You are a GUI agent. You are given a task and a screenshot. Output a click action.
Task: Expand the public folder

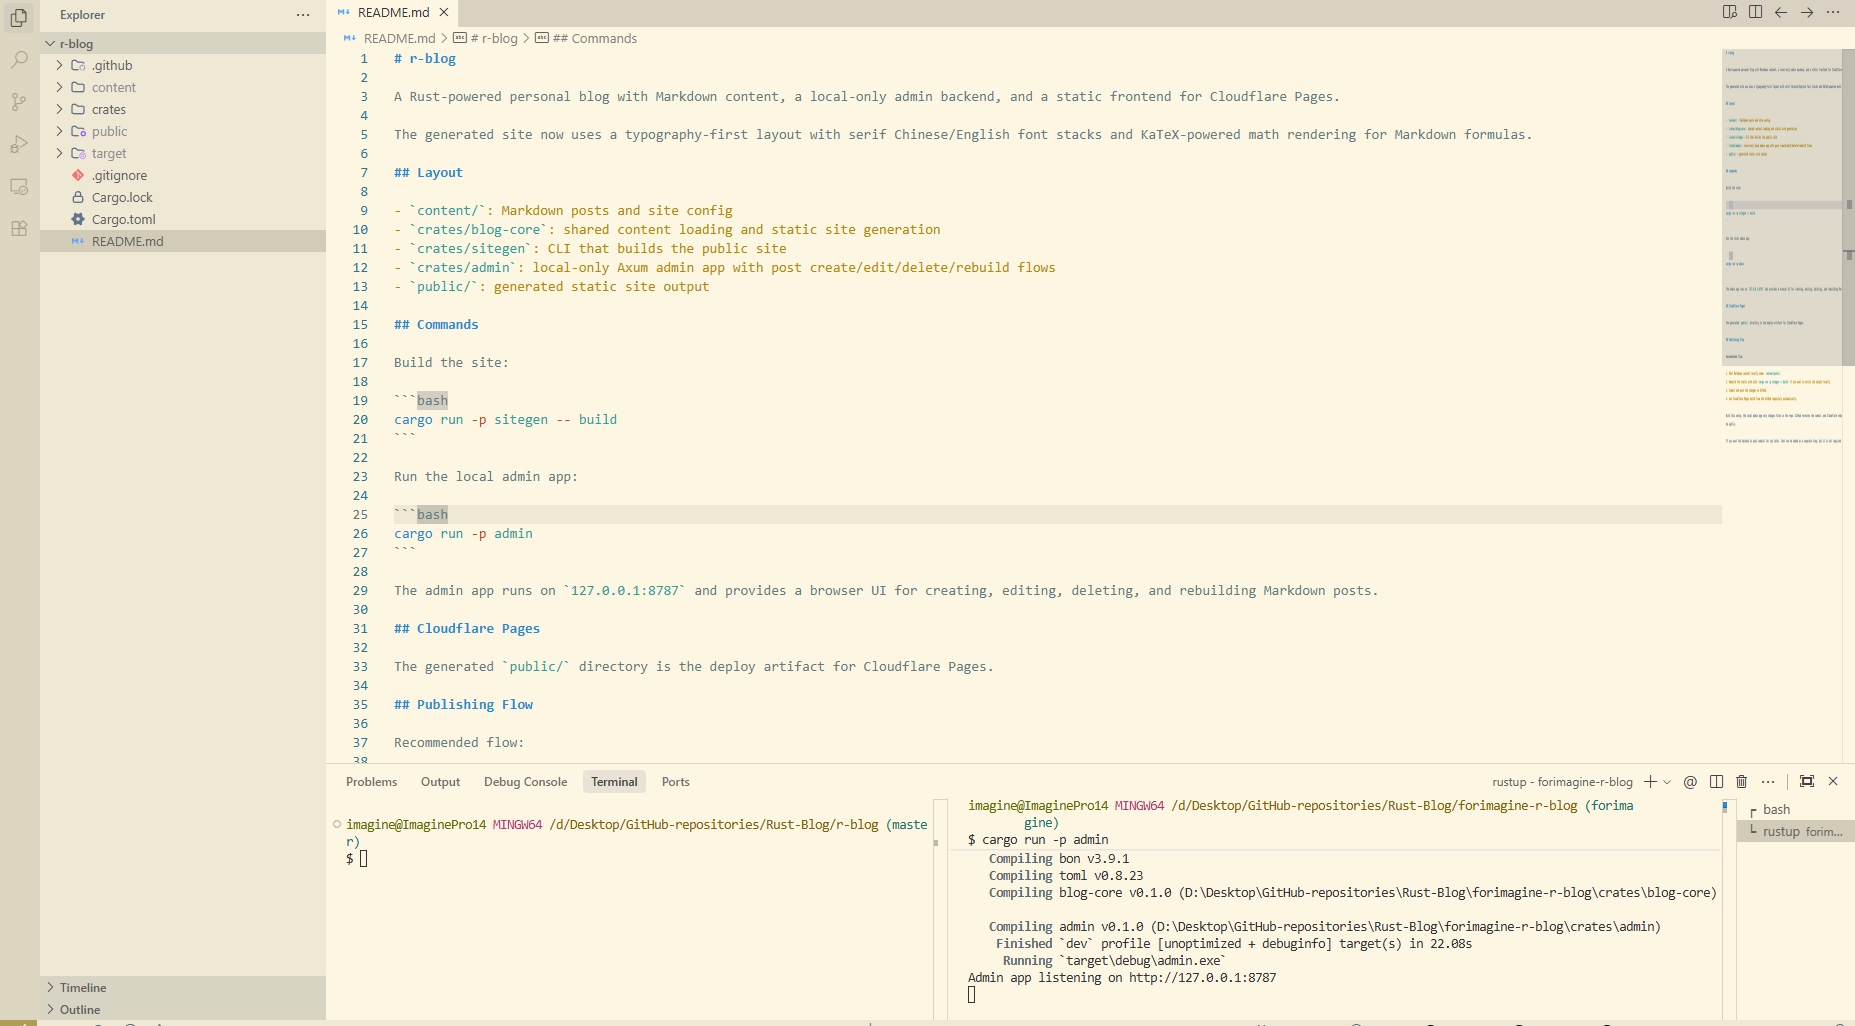pyautogui.click(x=183, y=132)
